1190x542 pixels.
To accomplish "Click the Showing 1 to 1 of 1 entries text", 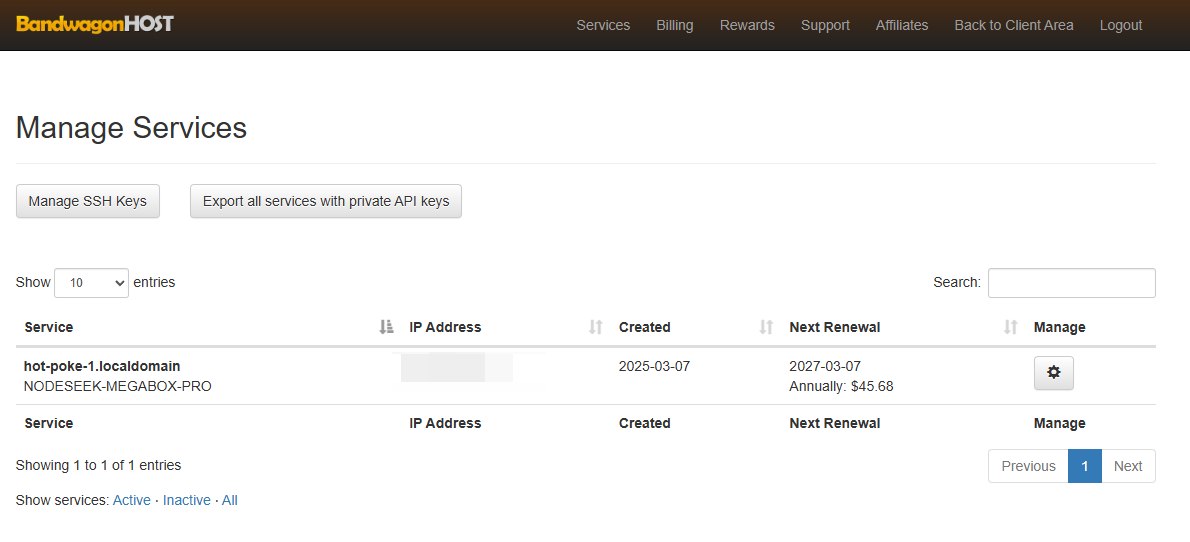I will (98, 465).
